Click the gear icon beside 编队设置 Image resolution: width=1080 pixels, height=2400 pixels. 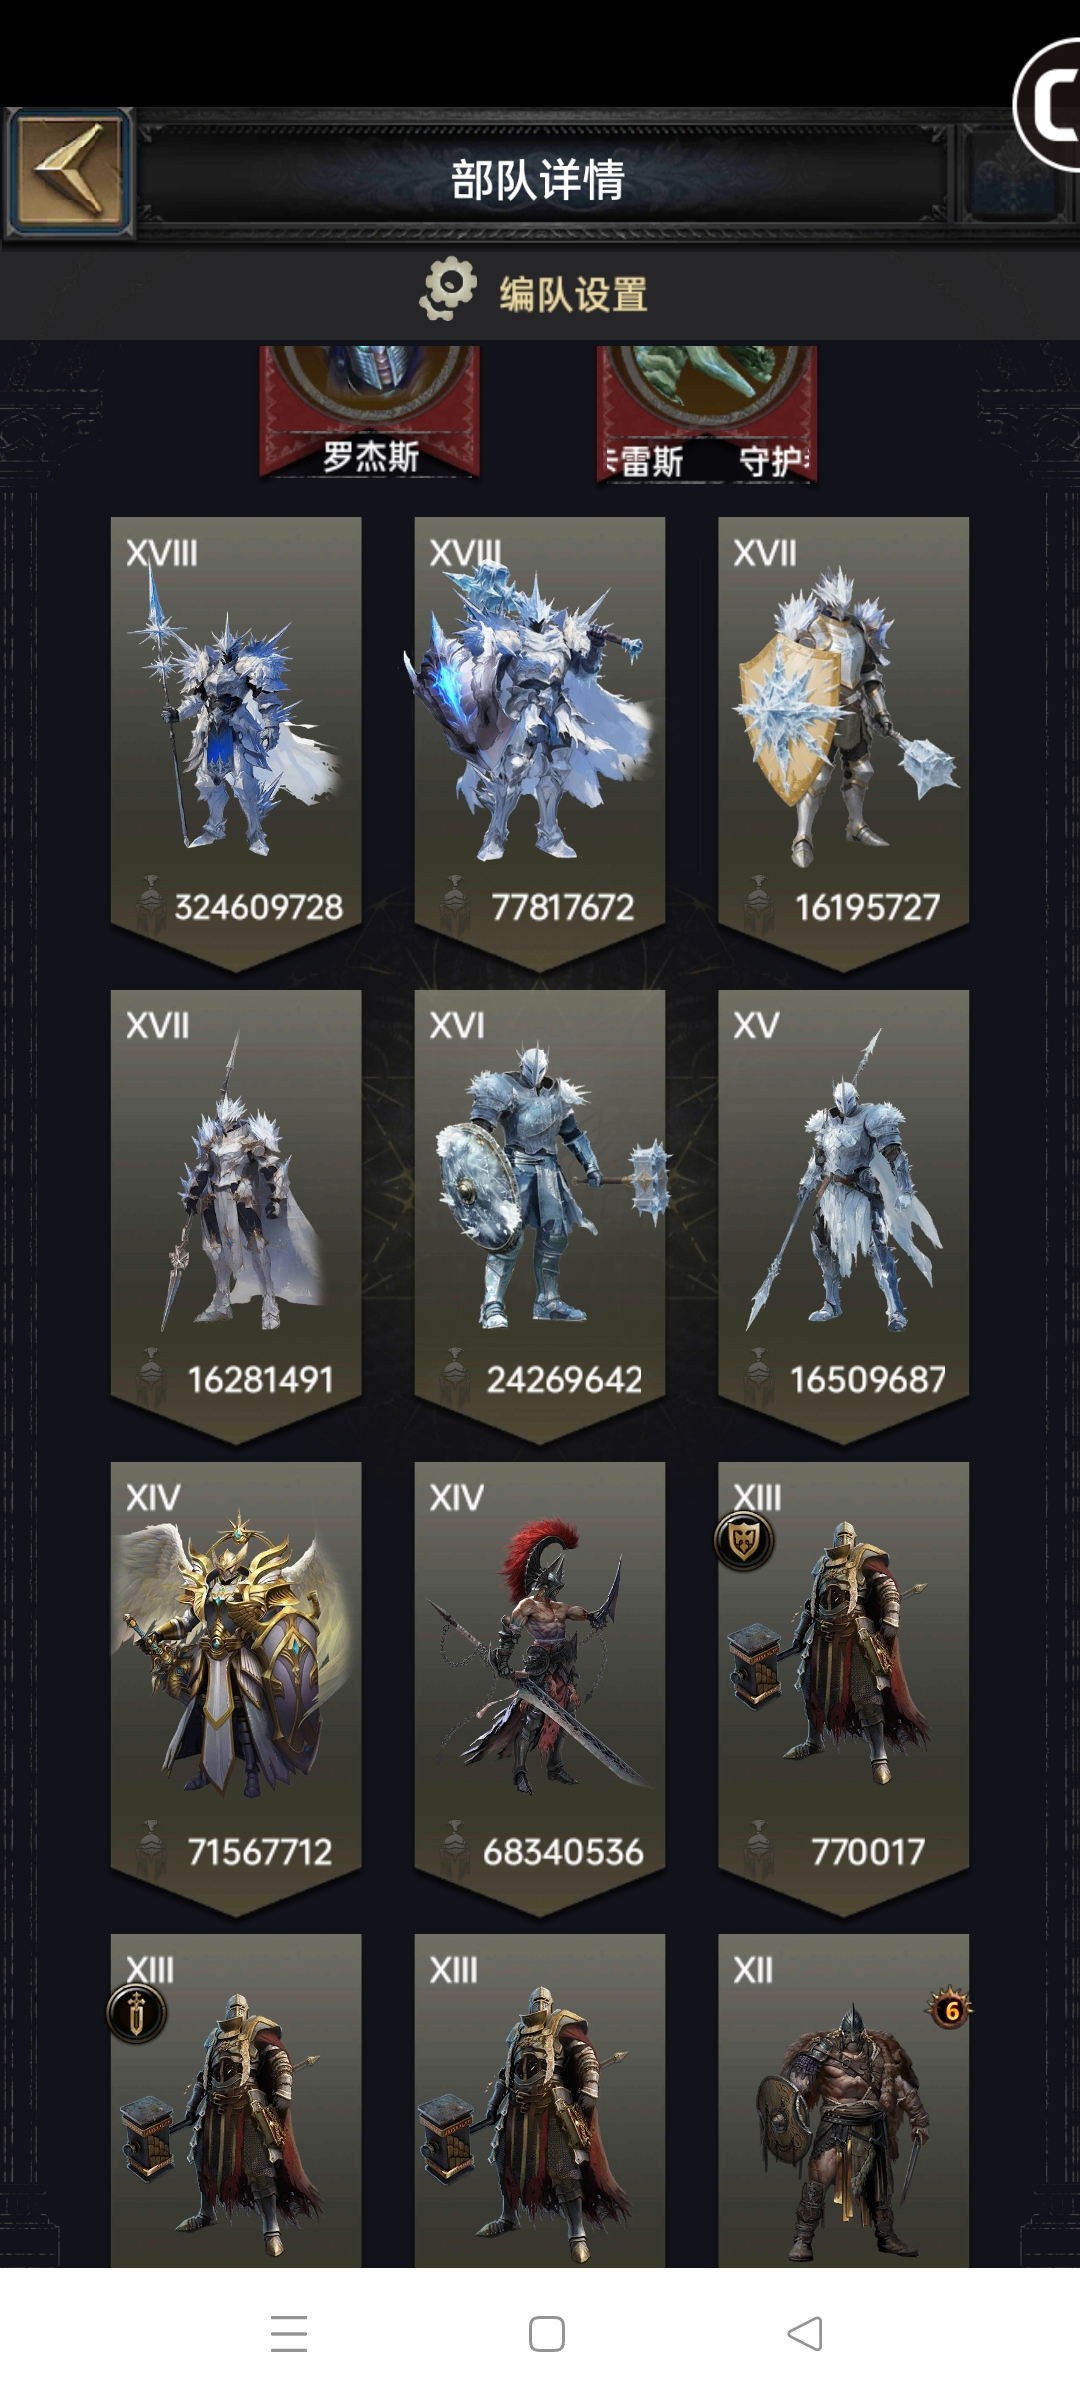click(x=447, y=289)
